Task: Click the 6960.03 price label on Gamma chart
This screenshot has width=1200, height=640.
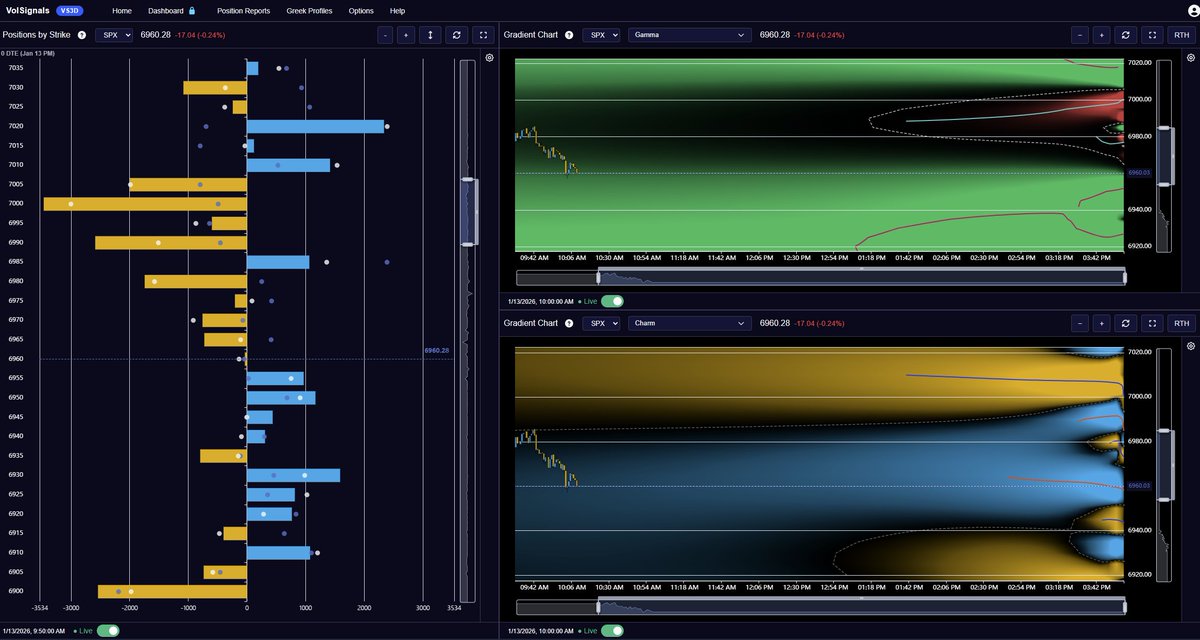Action: tap(1140, 173)
